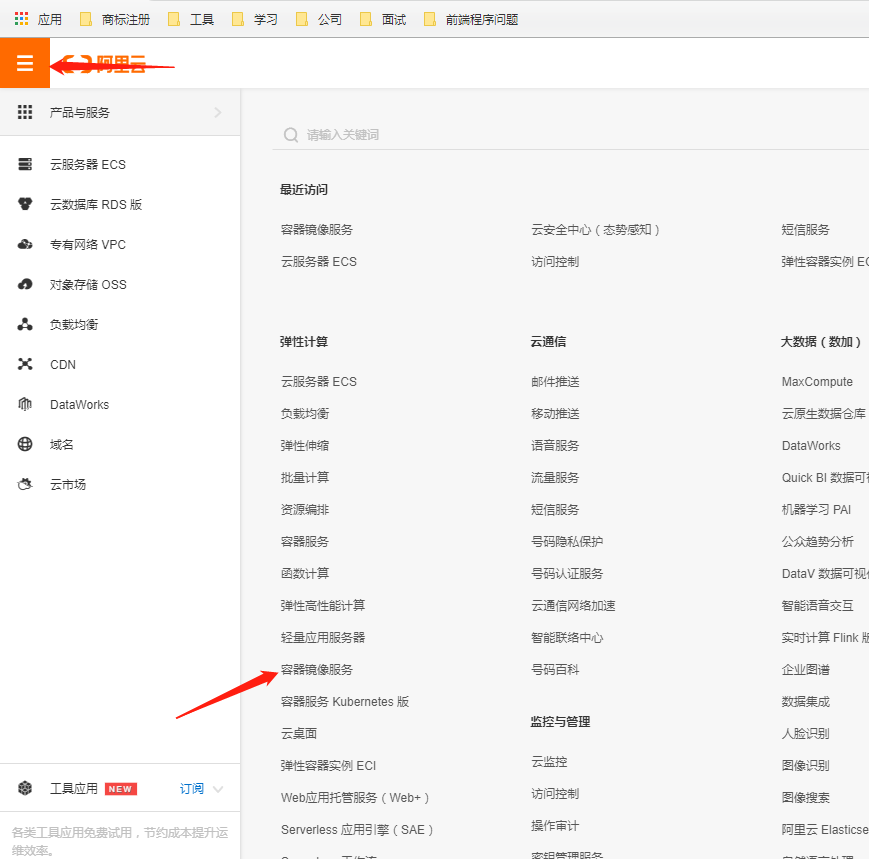Click the 负载均衡 sidebar icon
This screenshot has height=859, width=869.
click(x=25, y=324)
